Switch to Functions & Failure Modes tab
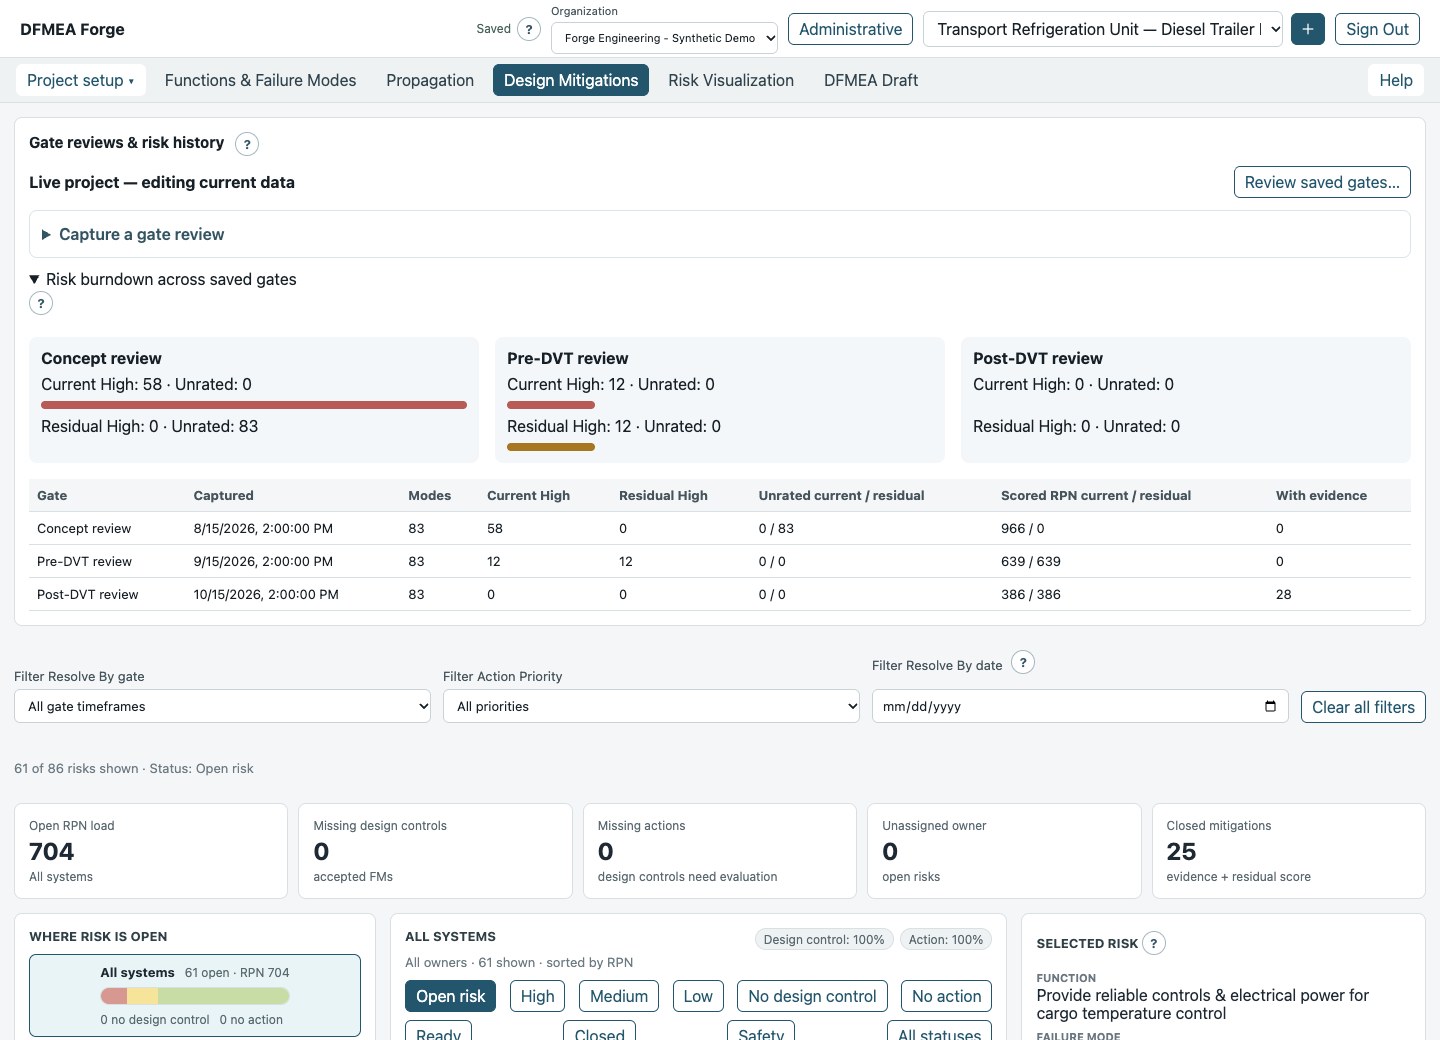 tap(260, 80)
